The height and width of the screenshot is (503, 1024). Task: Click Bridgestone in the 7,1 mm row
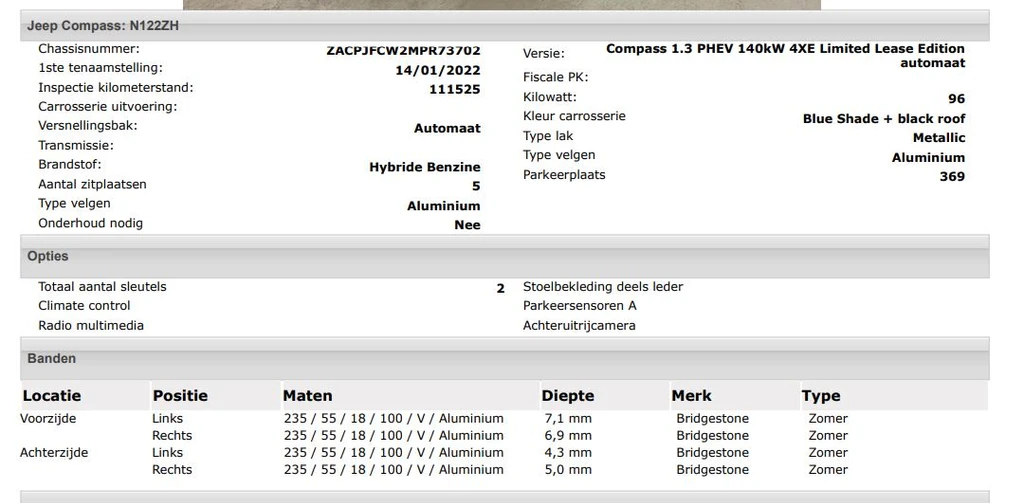point(712,419)
